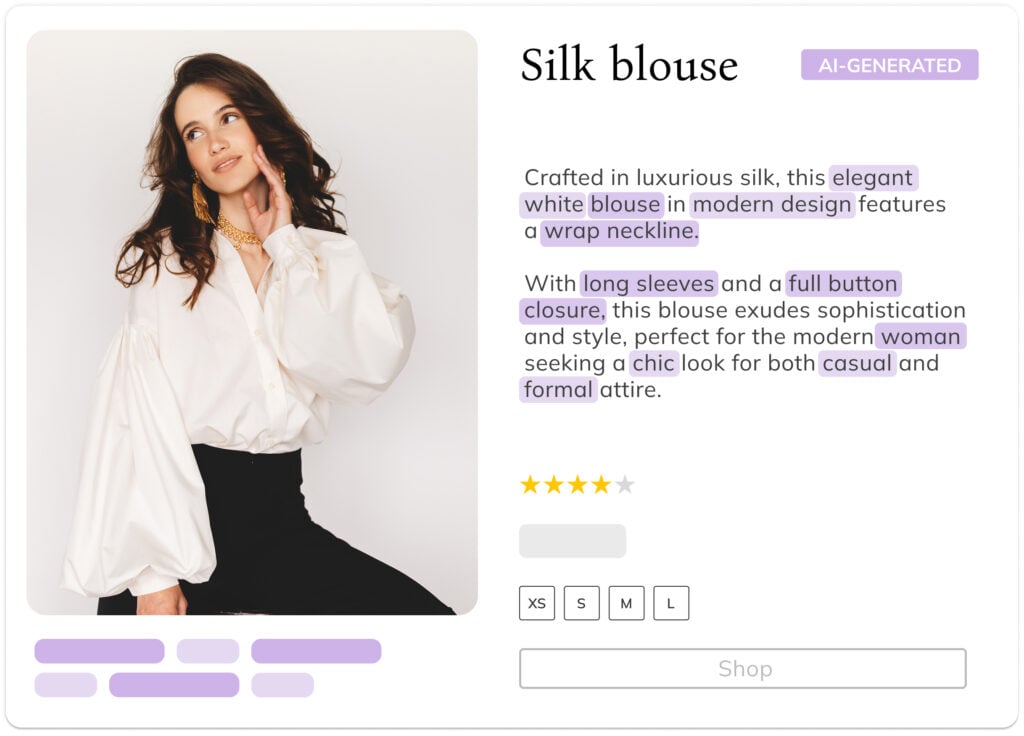Click the highlighted word "woman"

point(920,336)
